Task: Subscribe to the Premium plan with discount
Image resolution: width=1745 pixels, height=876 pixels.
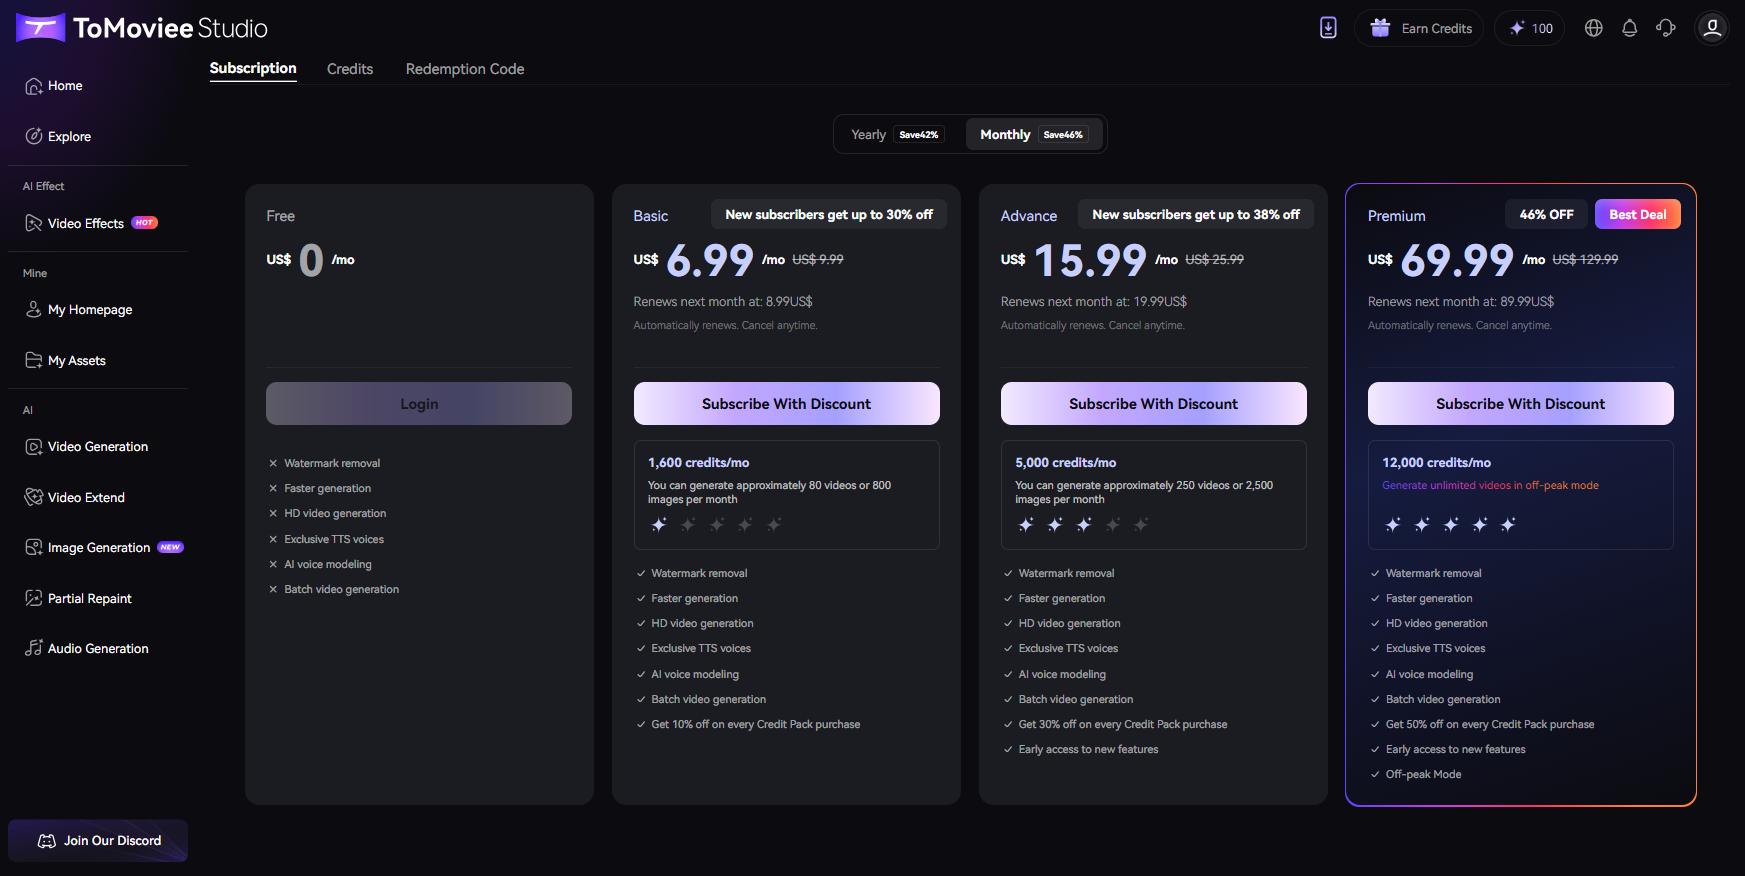Action: point(1520,404)
